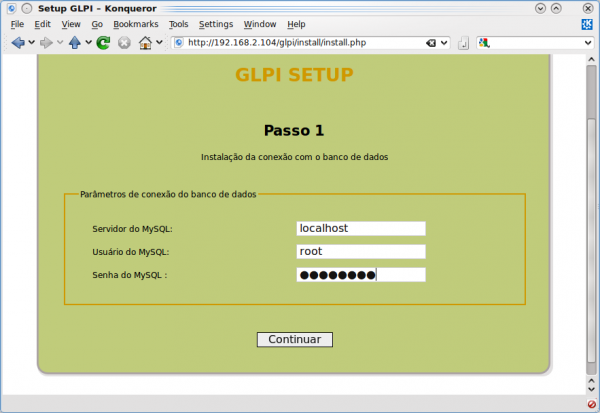Open the Bookmarks menu

pos(136,24)
